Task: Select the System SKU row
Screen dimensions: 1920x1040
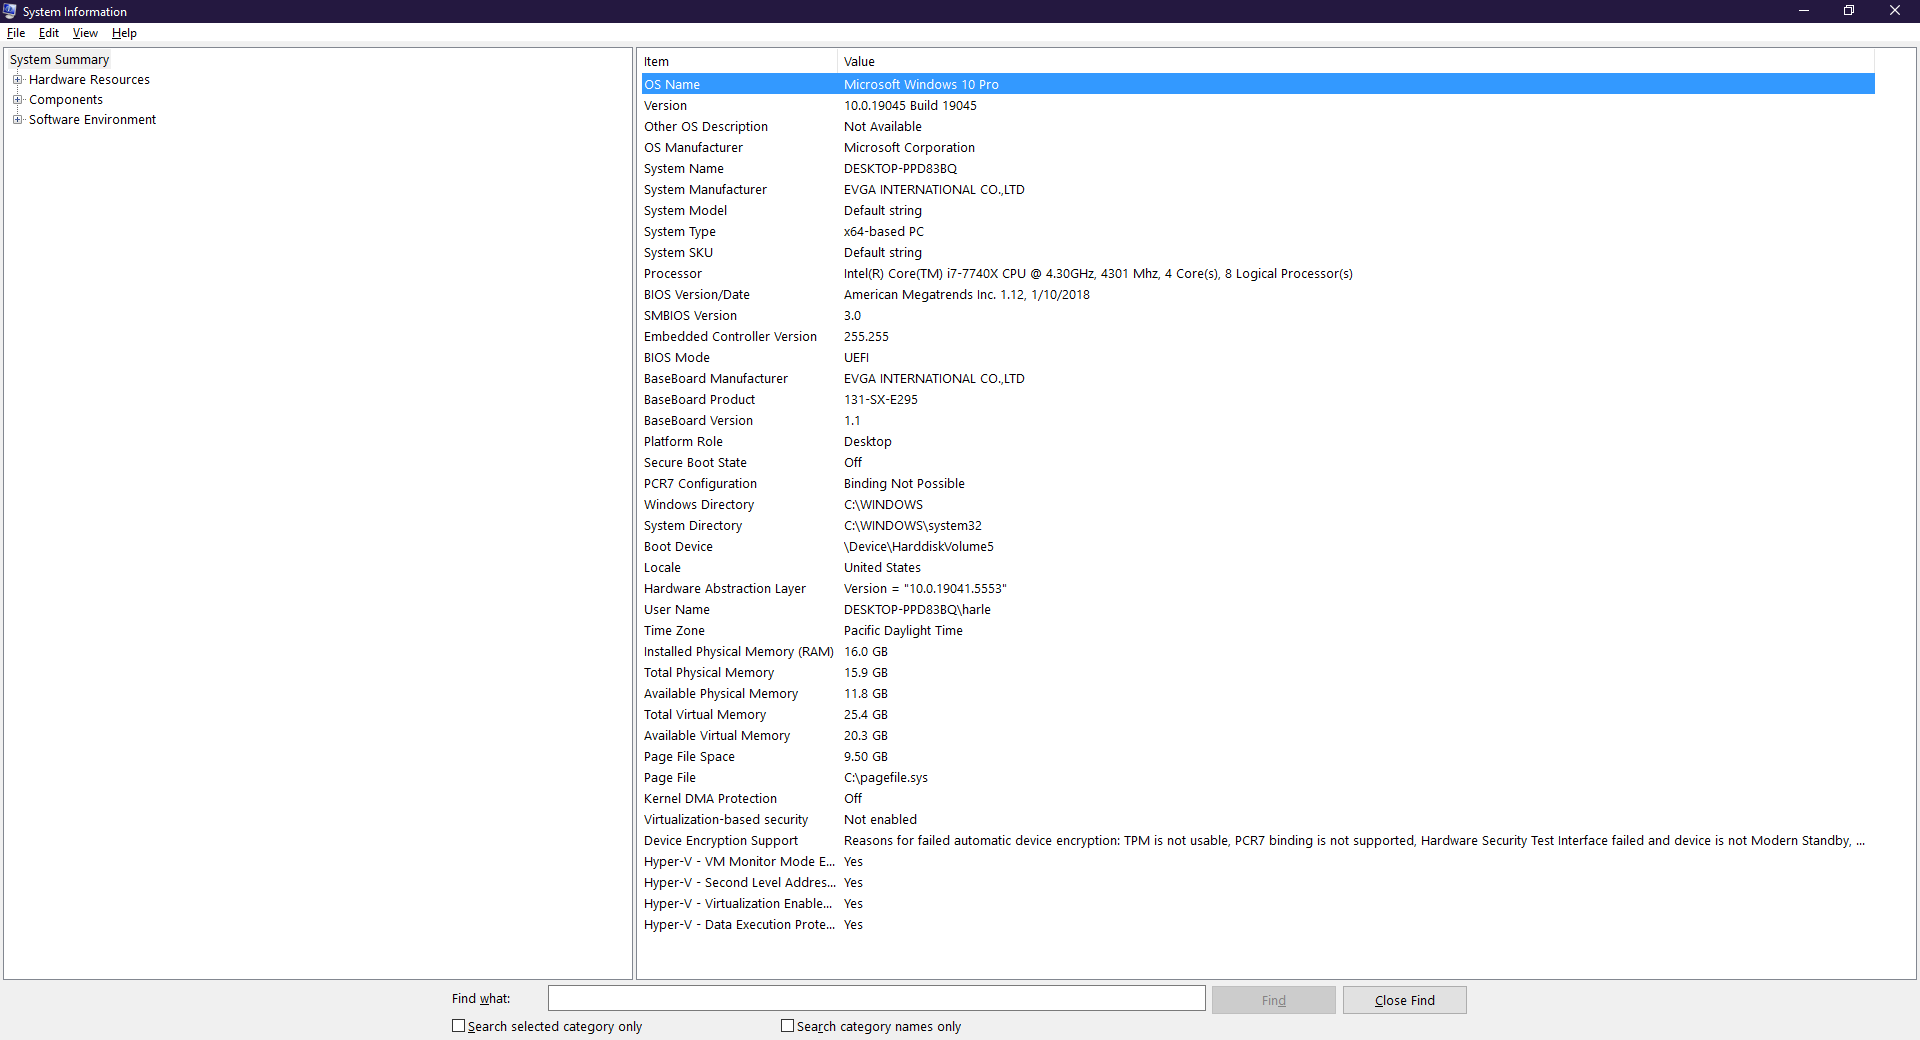Action: [x=1258, y=253]
